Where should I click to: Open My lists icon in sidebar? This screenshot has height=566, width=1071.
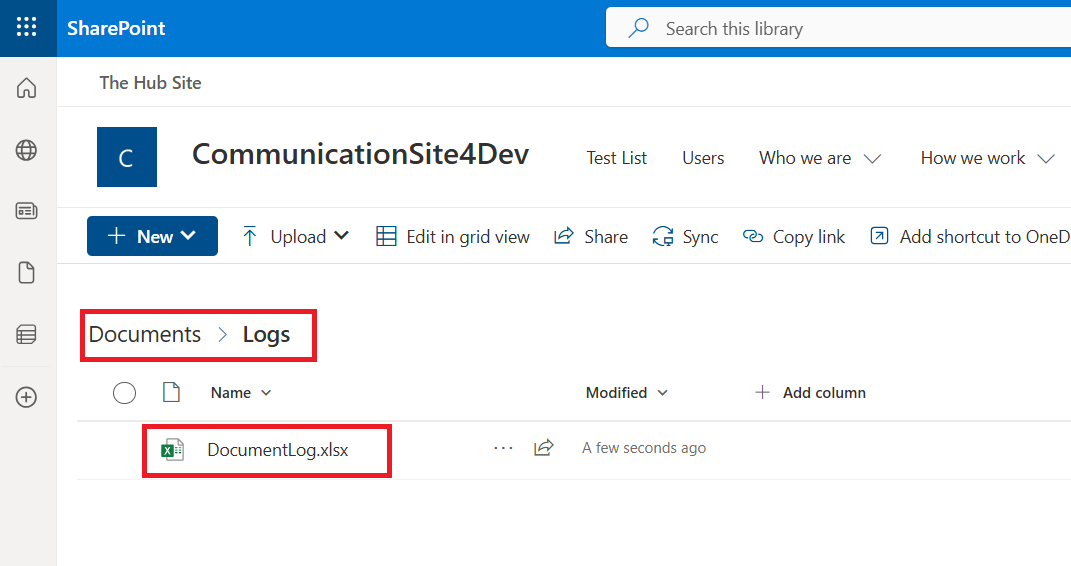(x=27, y=335)
